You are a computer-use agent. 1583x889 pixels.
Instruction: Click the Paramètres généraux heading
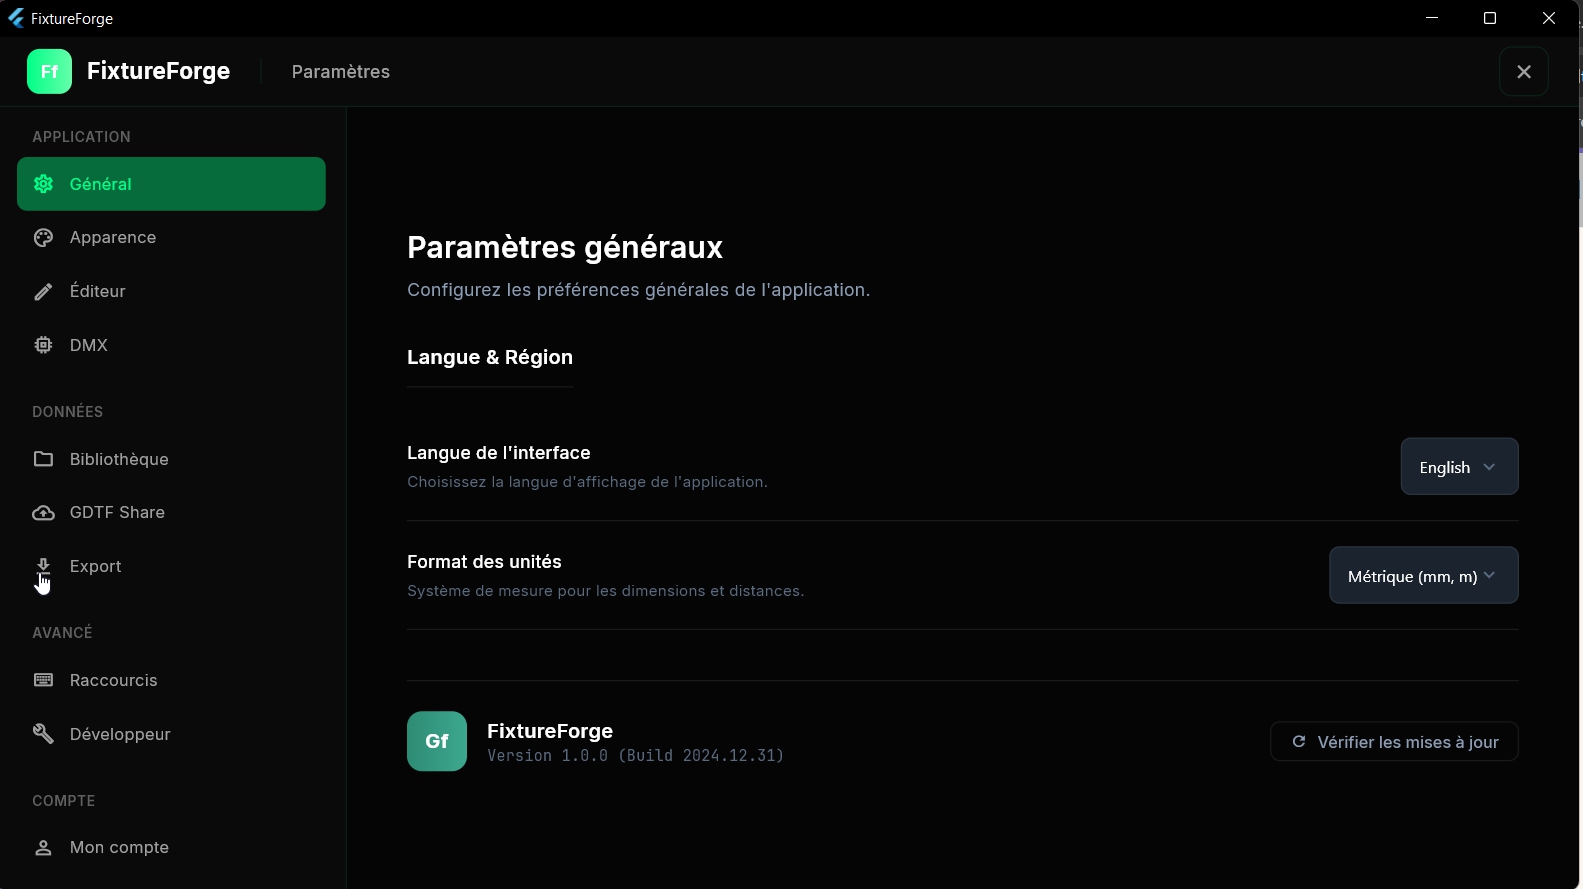[565, 247]
